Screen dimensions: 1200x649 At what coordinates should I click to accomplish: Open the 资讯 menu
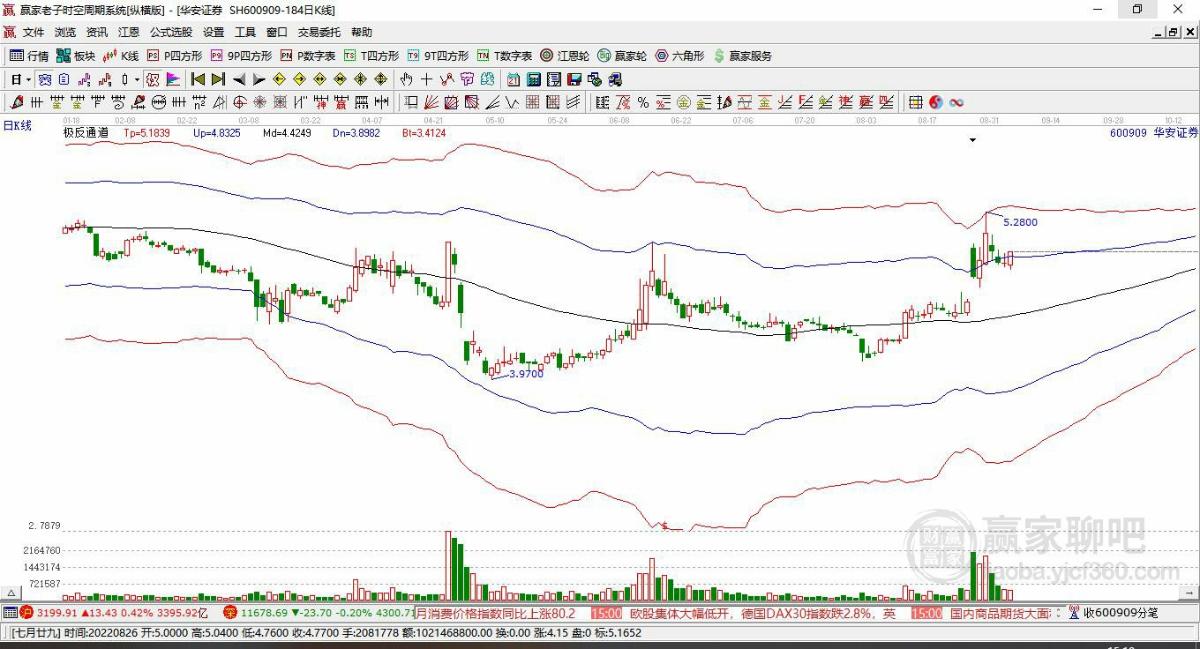pyautogui.click(x=97, y=33)
